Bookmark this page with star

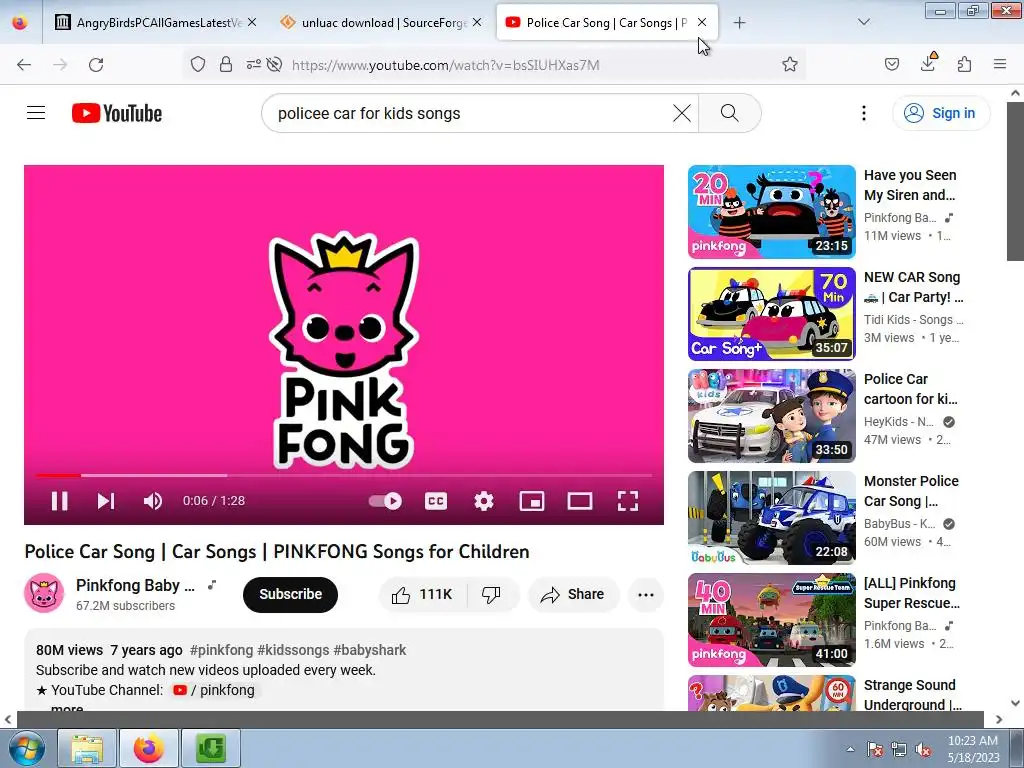(x=790, y=64)
